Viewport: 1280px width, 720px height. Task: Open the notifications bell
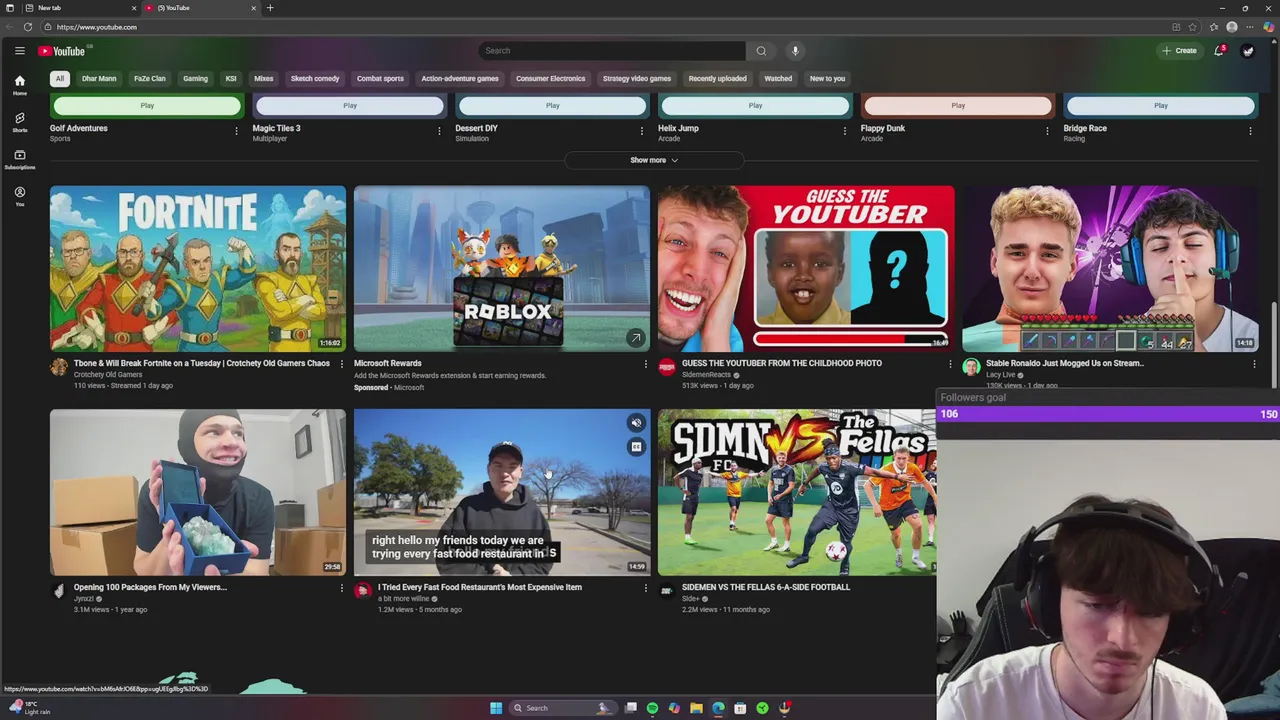(1219, 51)
